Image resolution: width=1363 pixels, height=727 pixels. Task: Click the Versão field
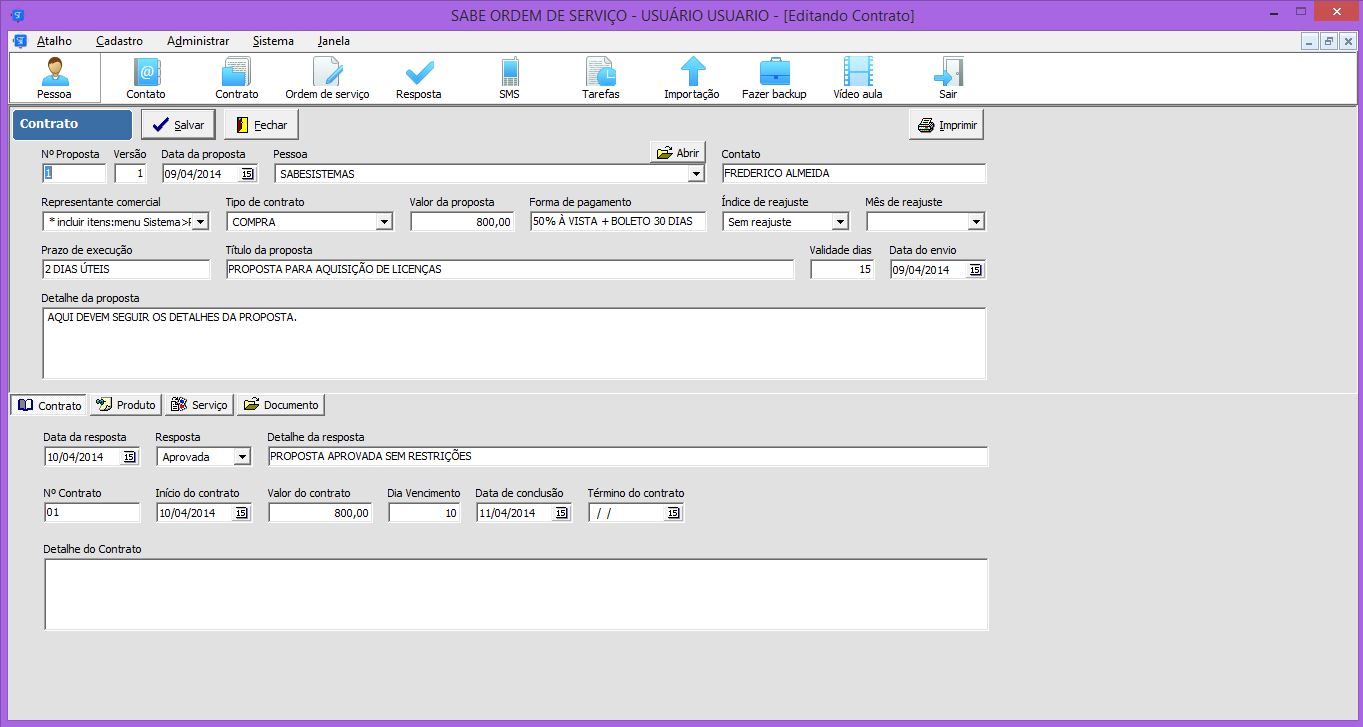pos(130,174)
